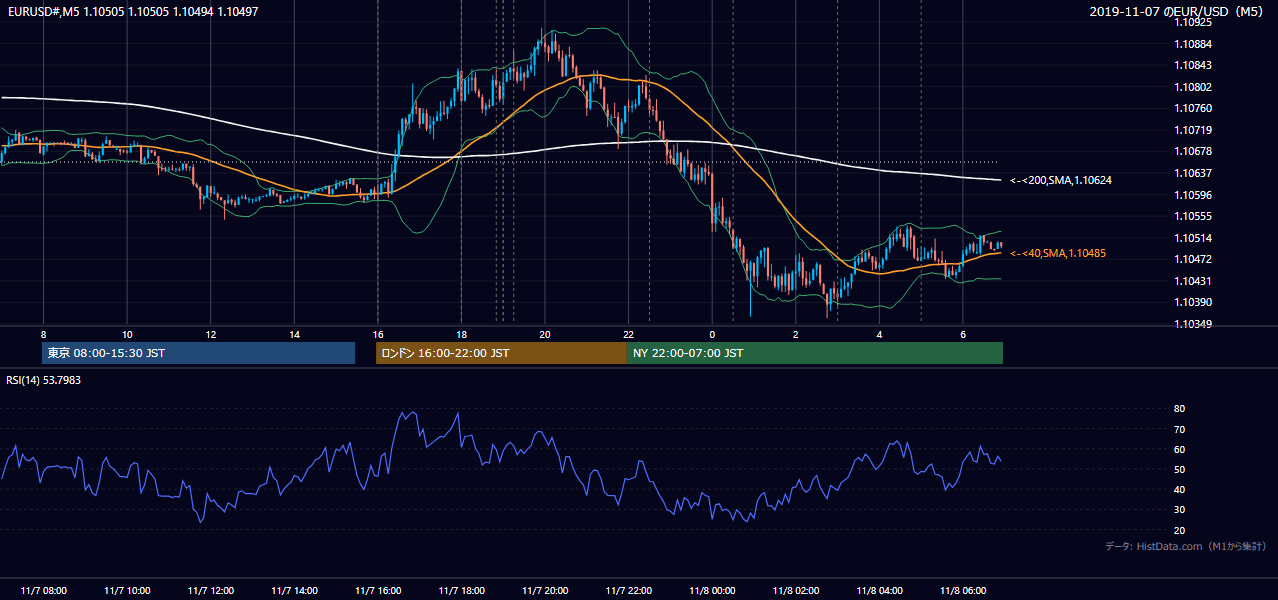The width and height of the screenshot is (1278, 600).
Task: Click the 11/7 18:00 time axis label
Action: [461, 590]
